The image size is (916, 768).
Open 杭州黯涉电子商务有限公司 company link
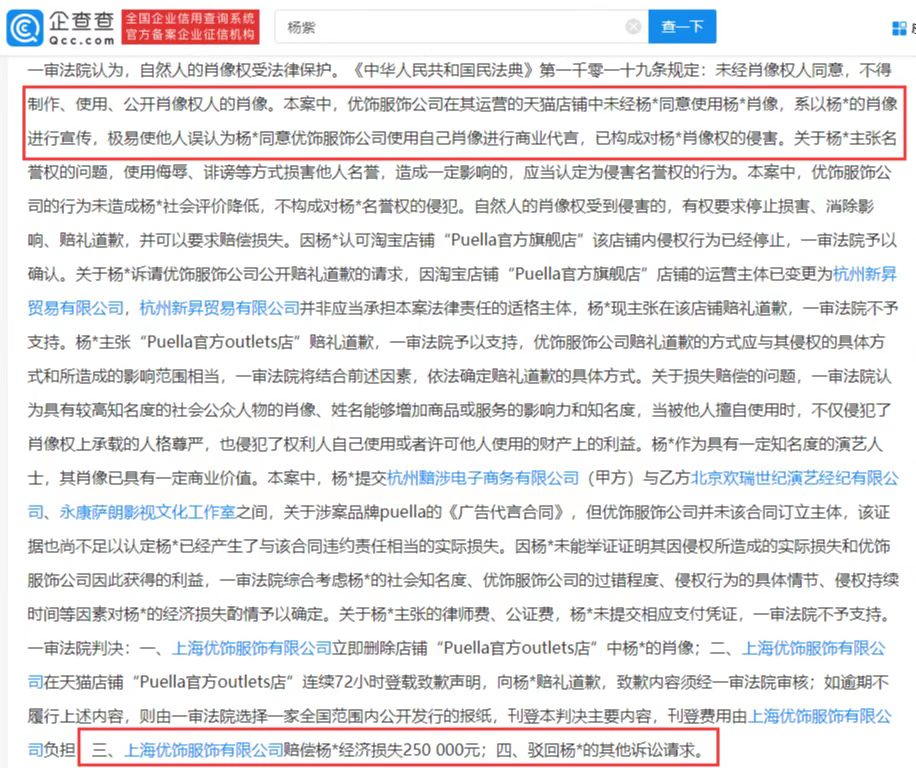click(x=483, y=478)
